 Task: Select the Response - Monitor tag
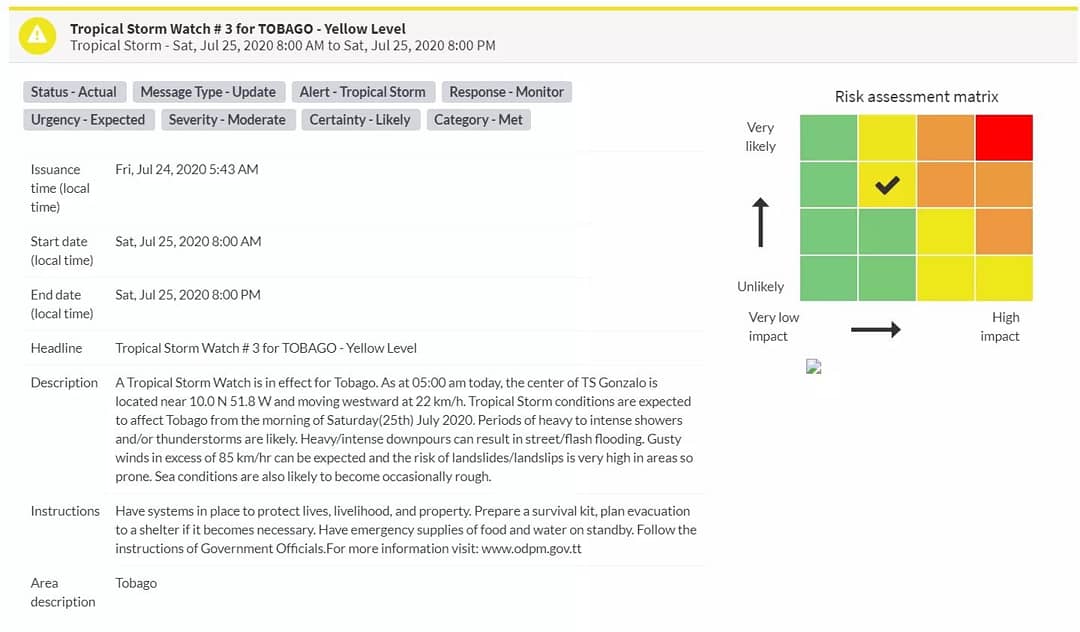[506, 92]
